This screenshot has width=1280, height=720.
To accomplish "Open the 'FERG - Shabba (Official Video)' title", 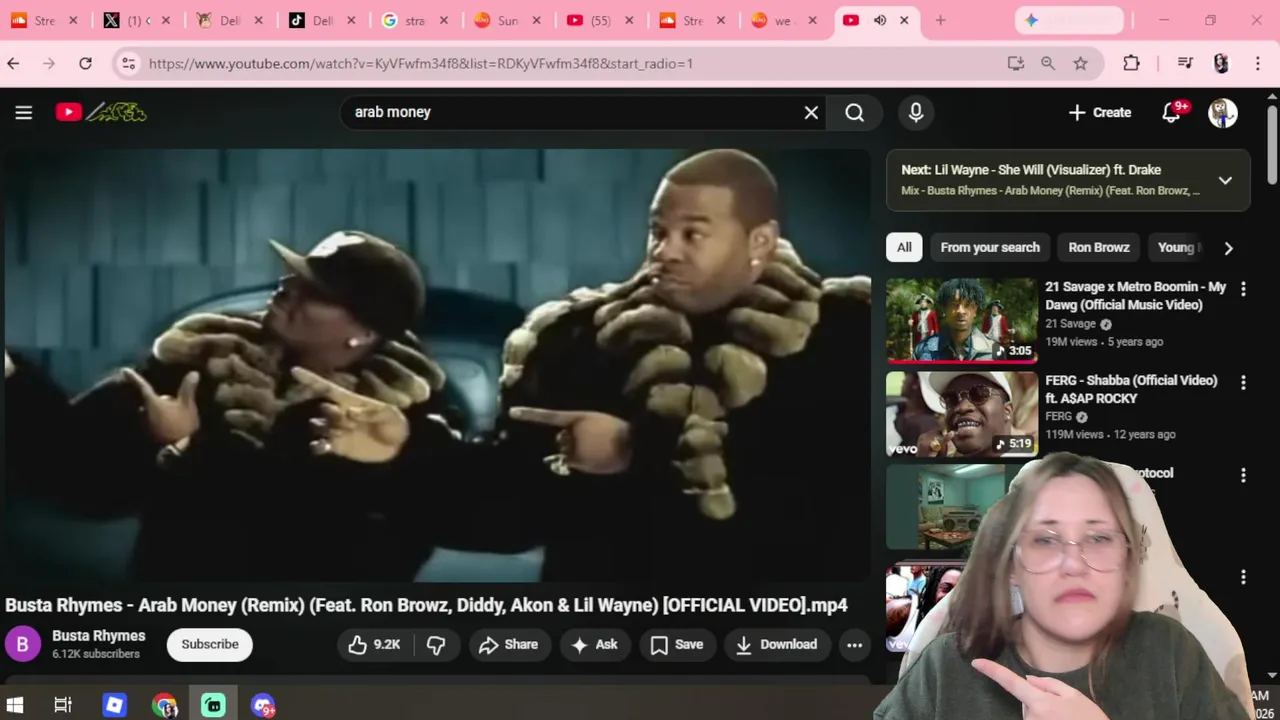I will click(x=1131, y=389).
